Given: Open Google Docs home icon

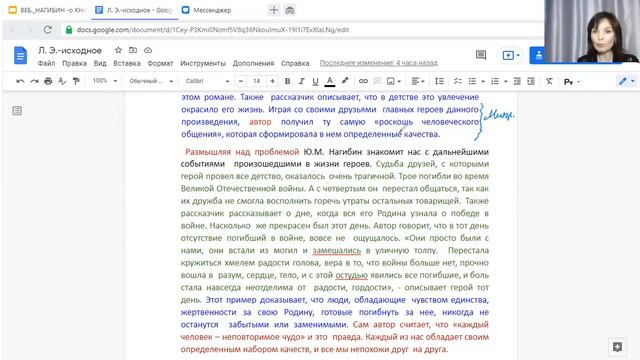Looking at the screenshot, I should click(x=20, y=56).
